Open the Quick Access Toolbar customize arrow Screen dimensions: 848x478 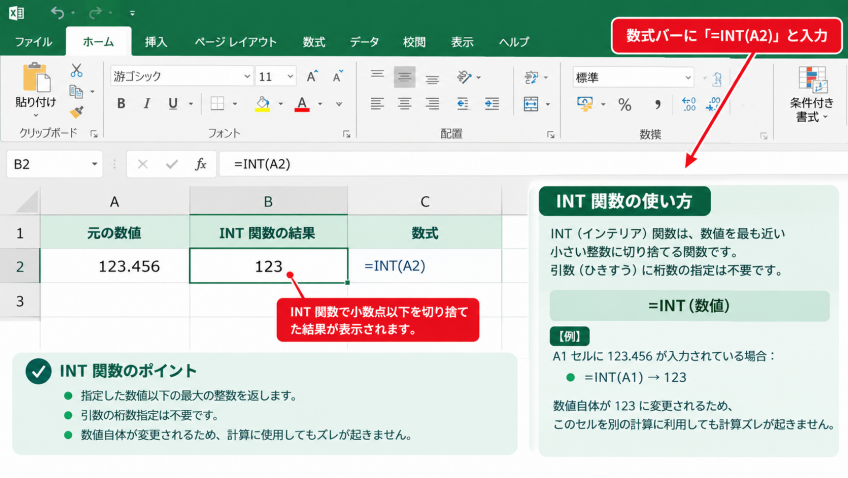[x=132, y=13]
